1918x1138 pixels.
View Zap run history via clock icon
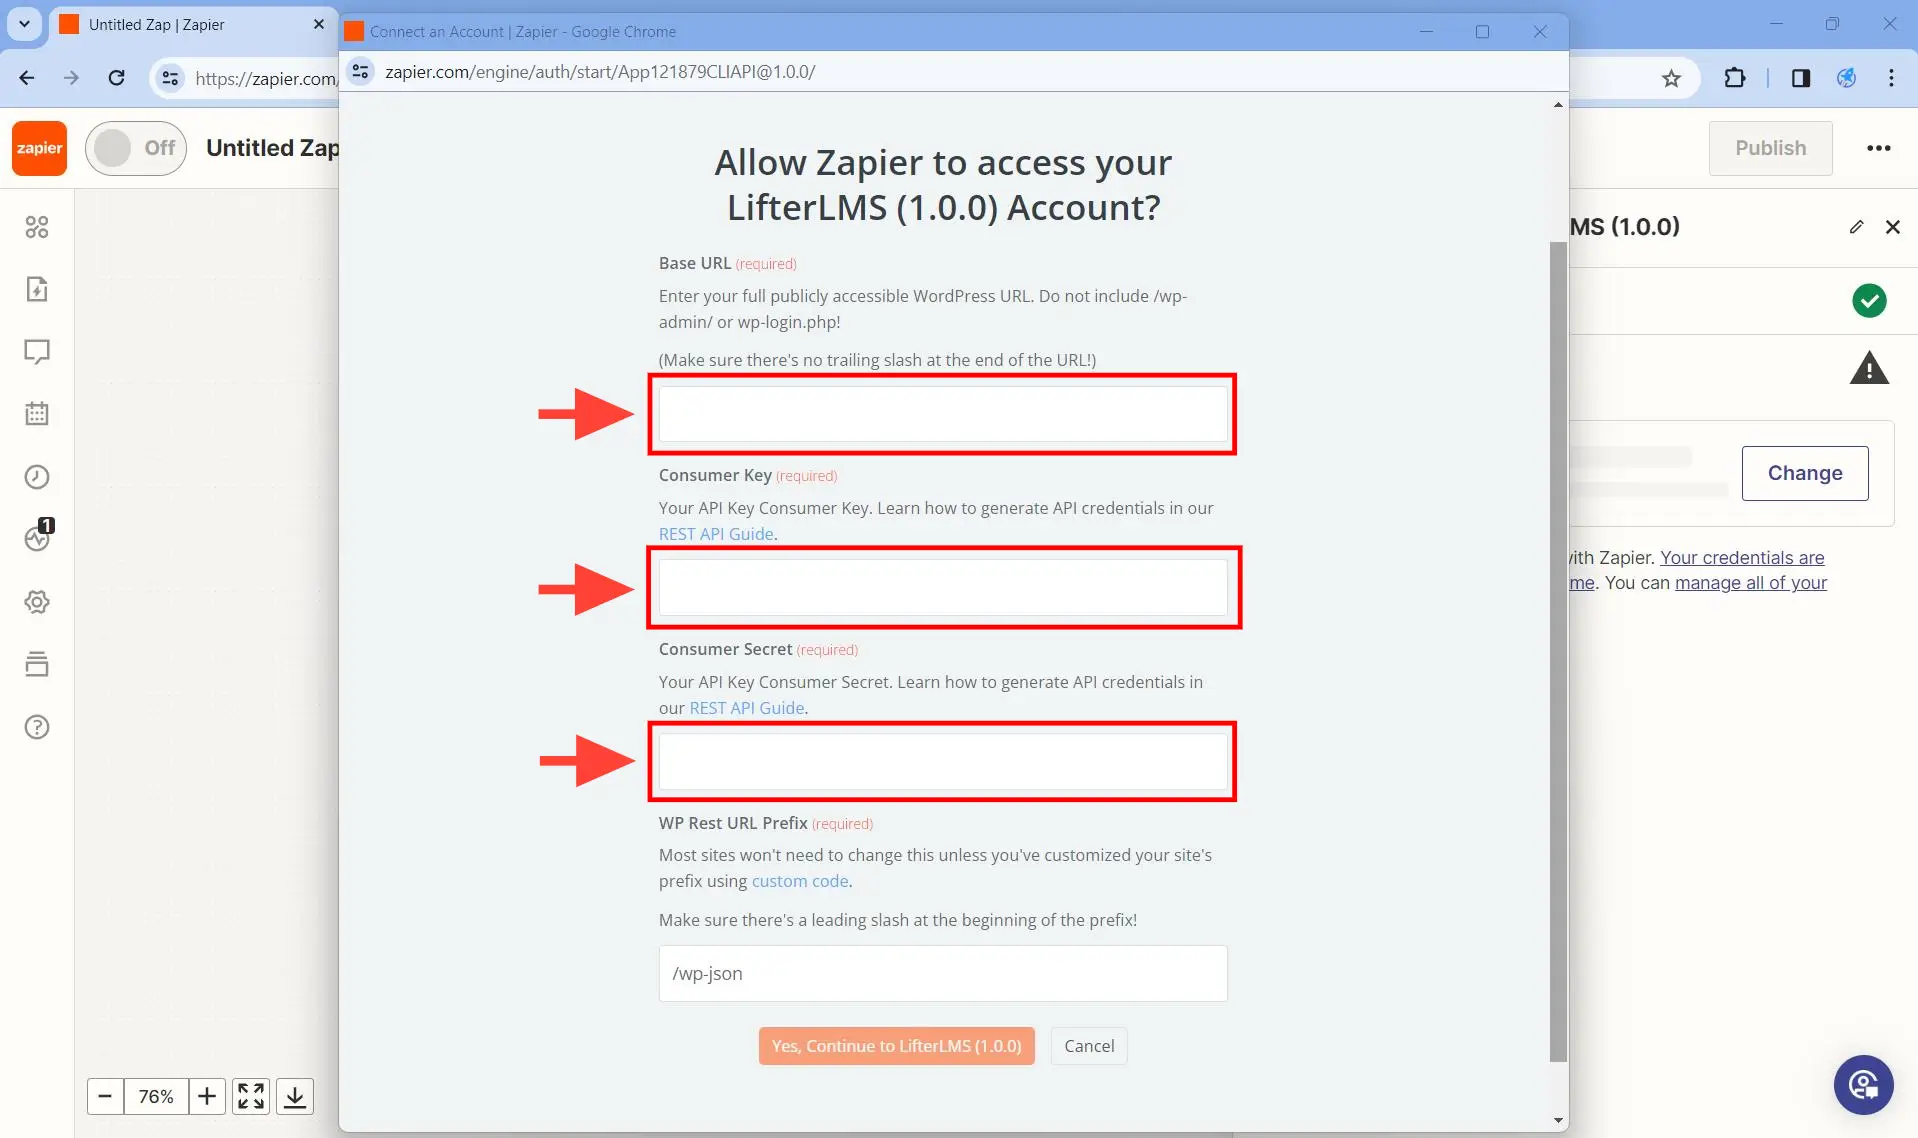click(x=37, y=477)
